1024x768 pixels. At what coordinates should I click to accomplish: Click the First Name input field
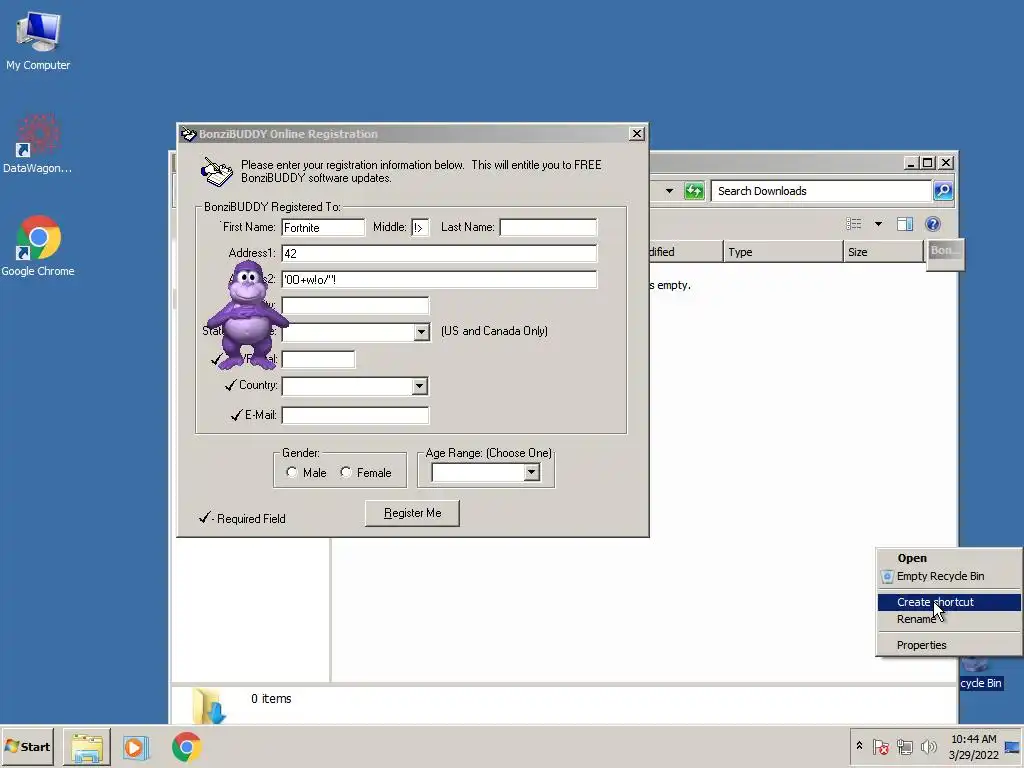pos(323,227)
